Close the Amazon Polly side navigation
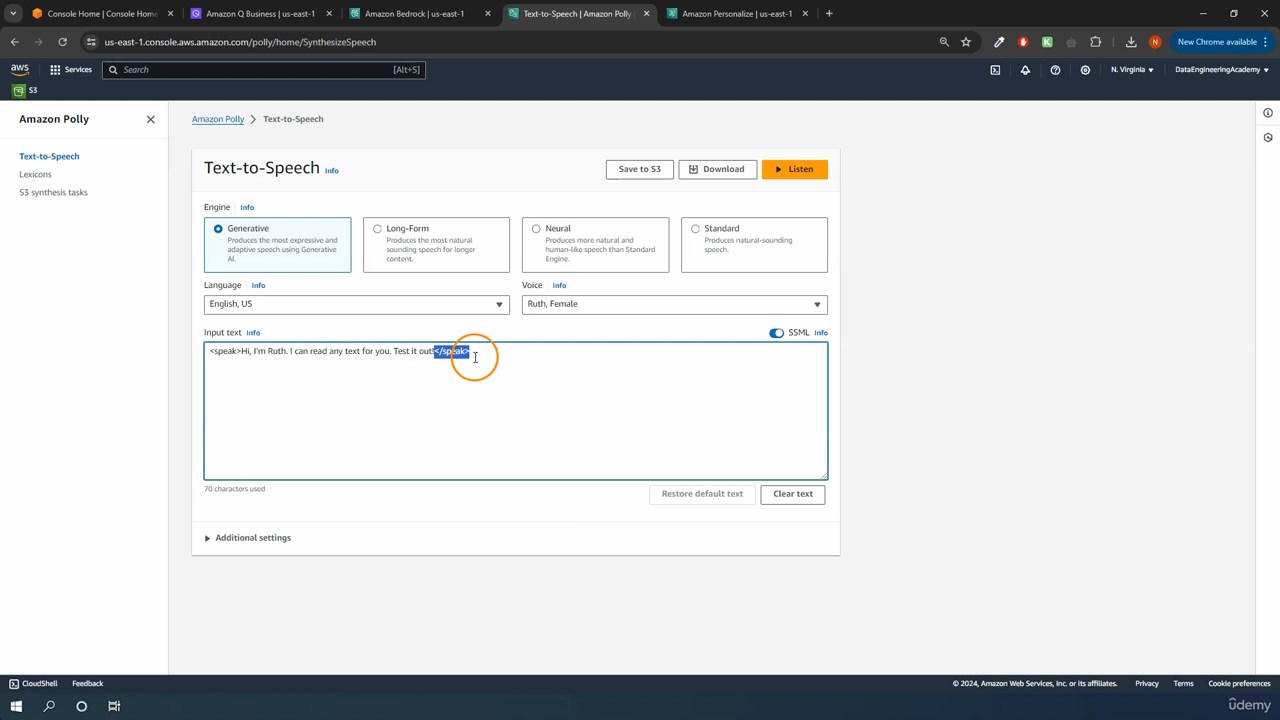The height and width of the screenshot is (720, 1280). [x=151, y=119]
